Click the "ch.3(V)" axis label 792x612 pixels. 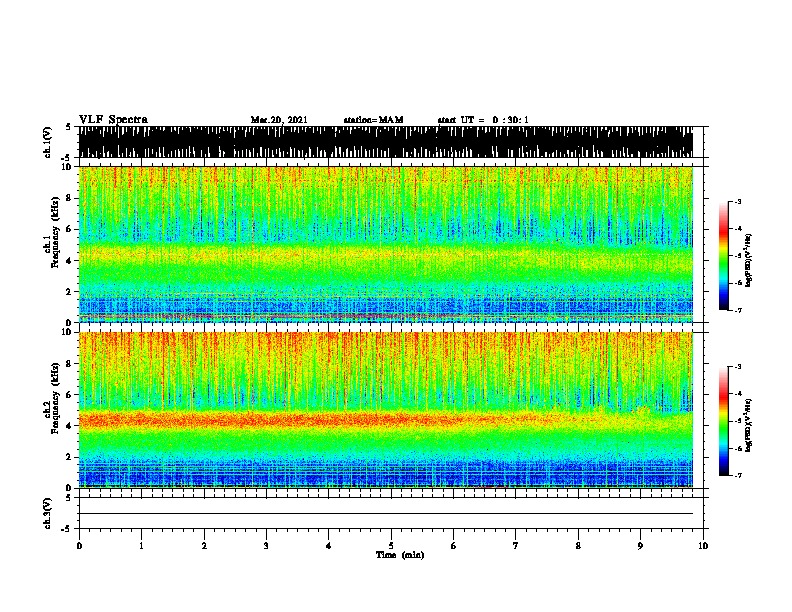(48, 513)
